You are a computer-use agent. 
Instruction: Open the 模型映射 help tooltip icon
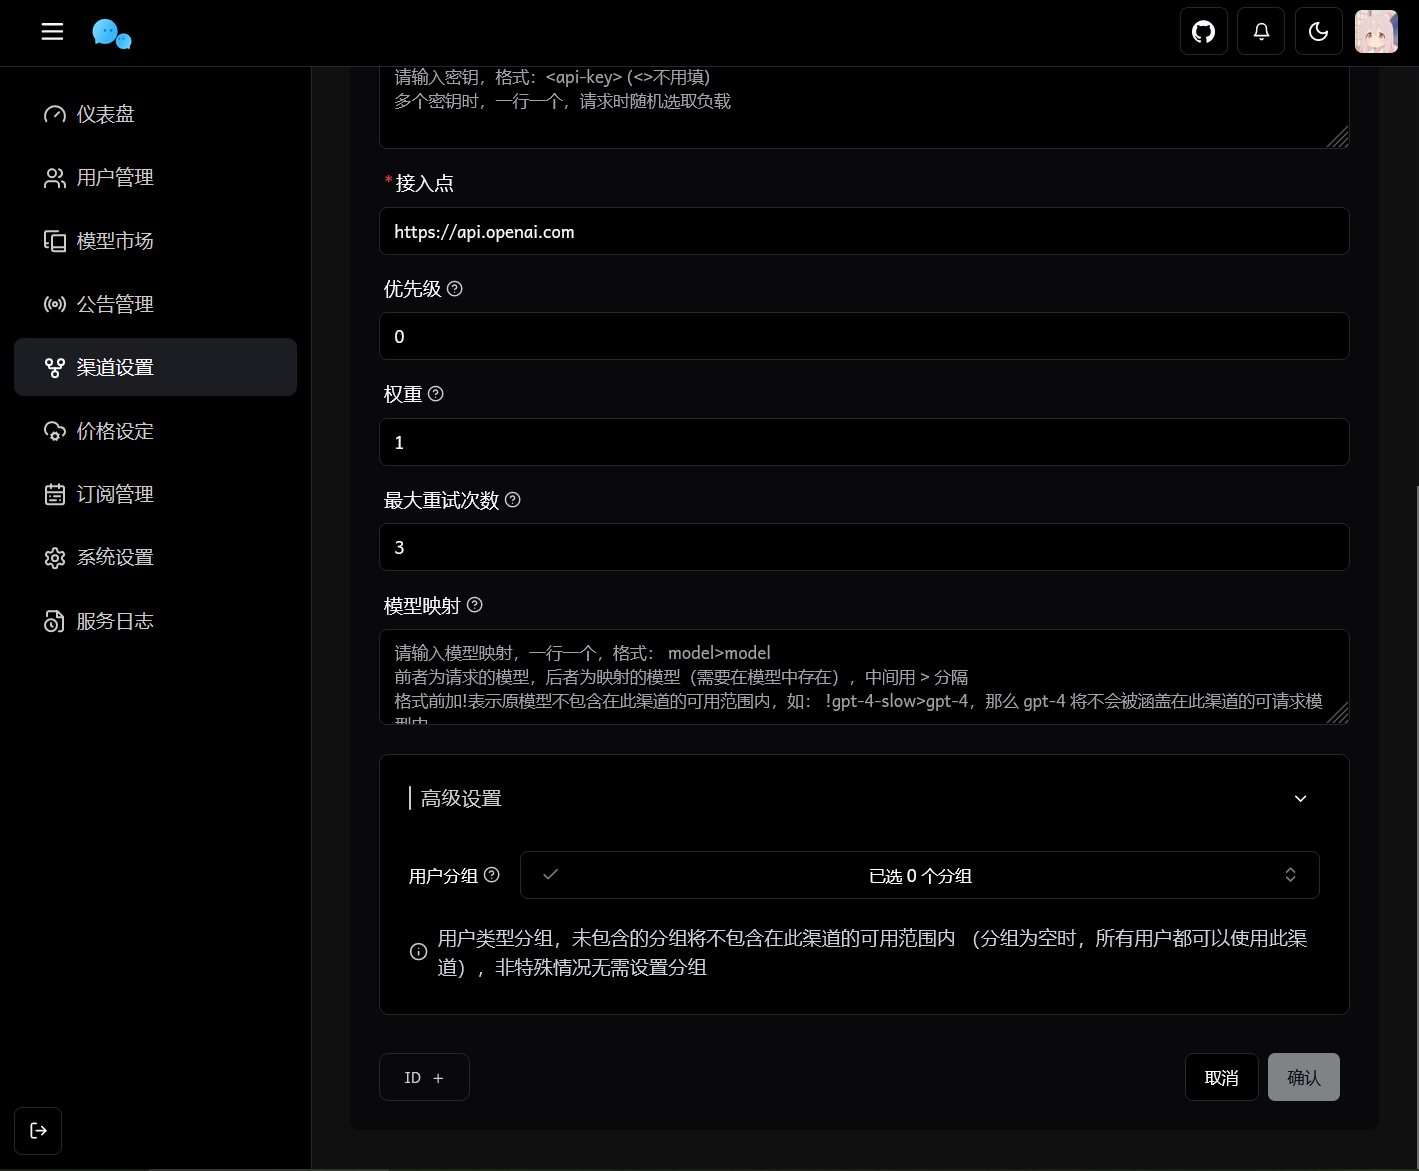click(x=474, y=604)
